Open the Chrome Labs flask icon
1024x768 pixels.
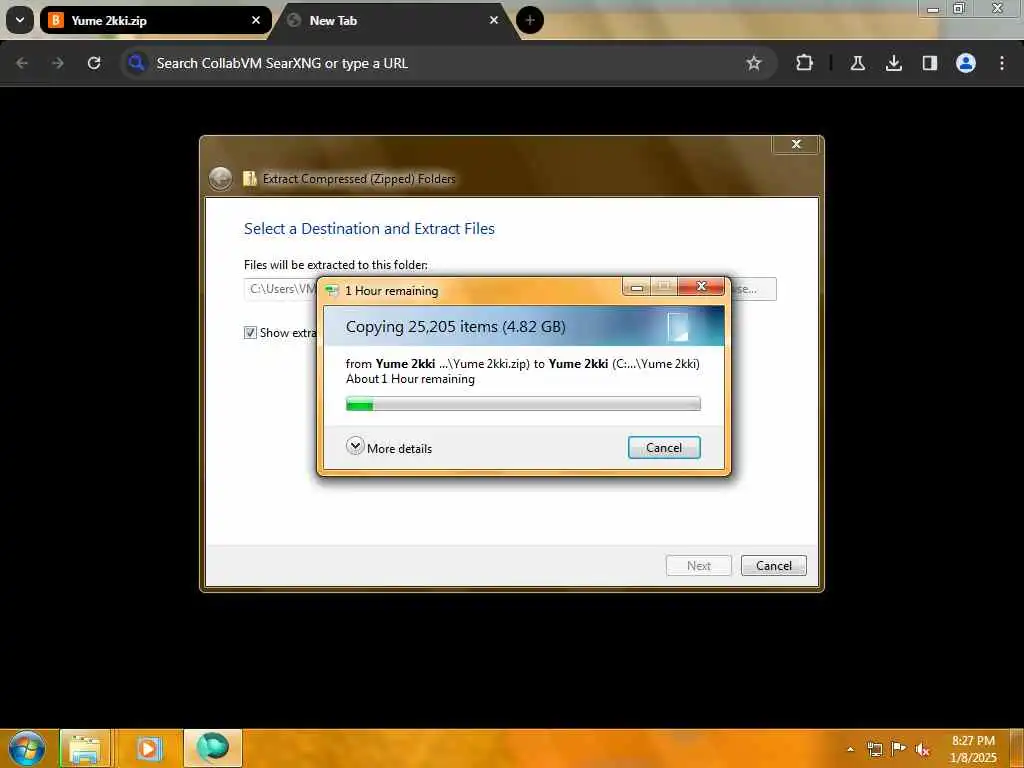point(857,63)
